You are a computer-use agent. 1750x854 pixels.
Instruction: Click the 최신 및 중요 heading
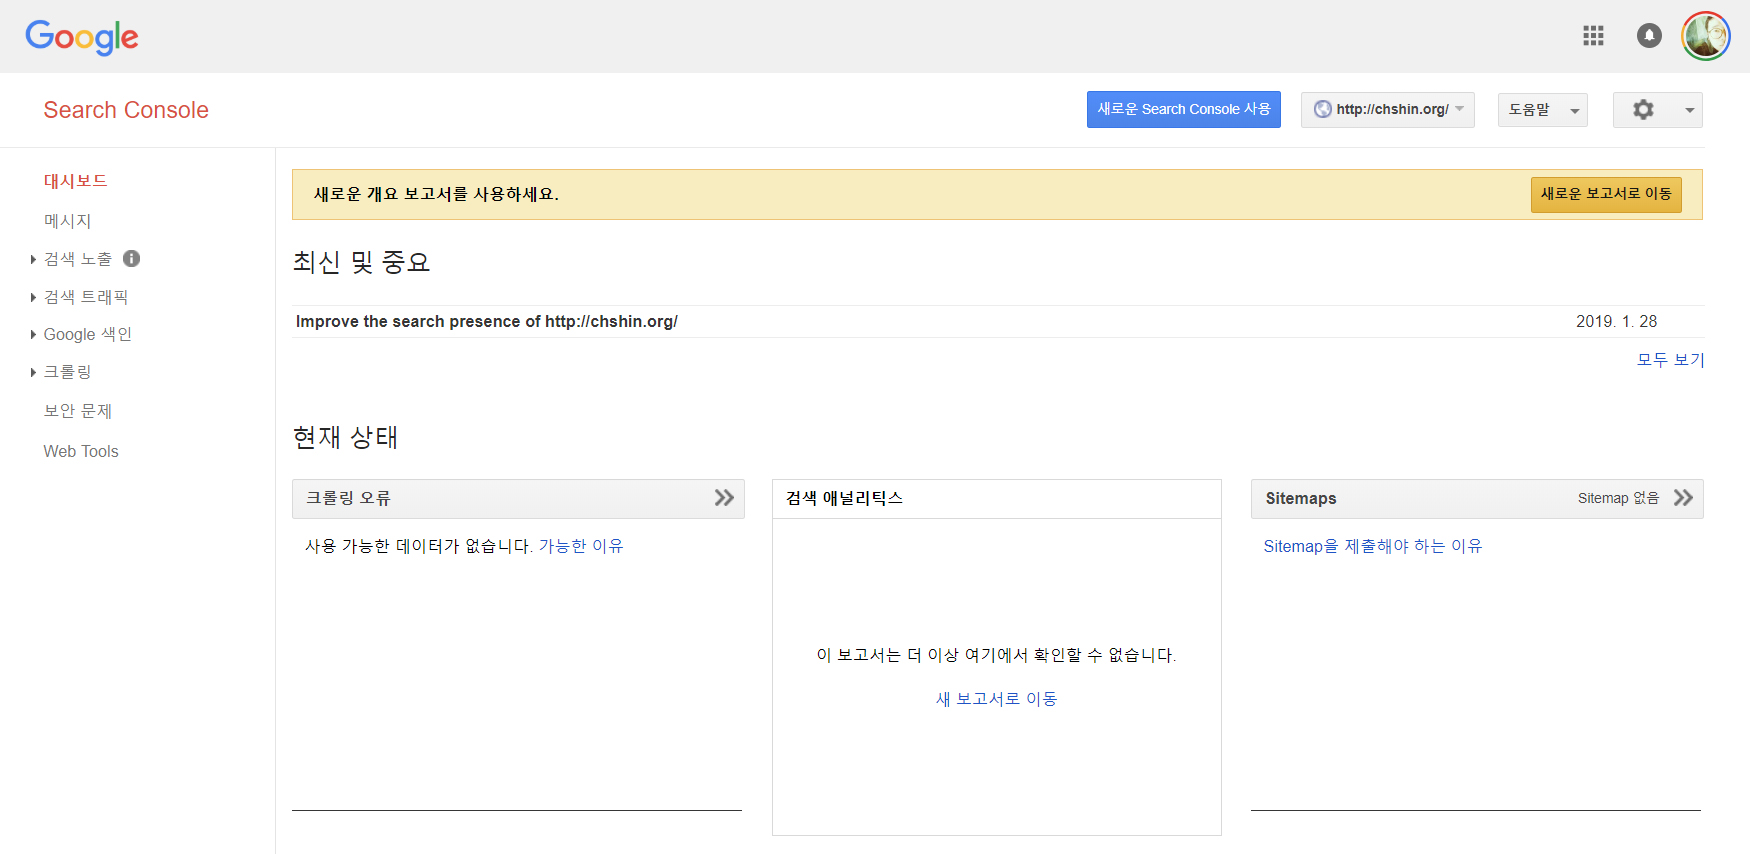tap(361, 262)
